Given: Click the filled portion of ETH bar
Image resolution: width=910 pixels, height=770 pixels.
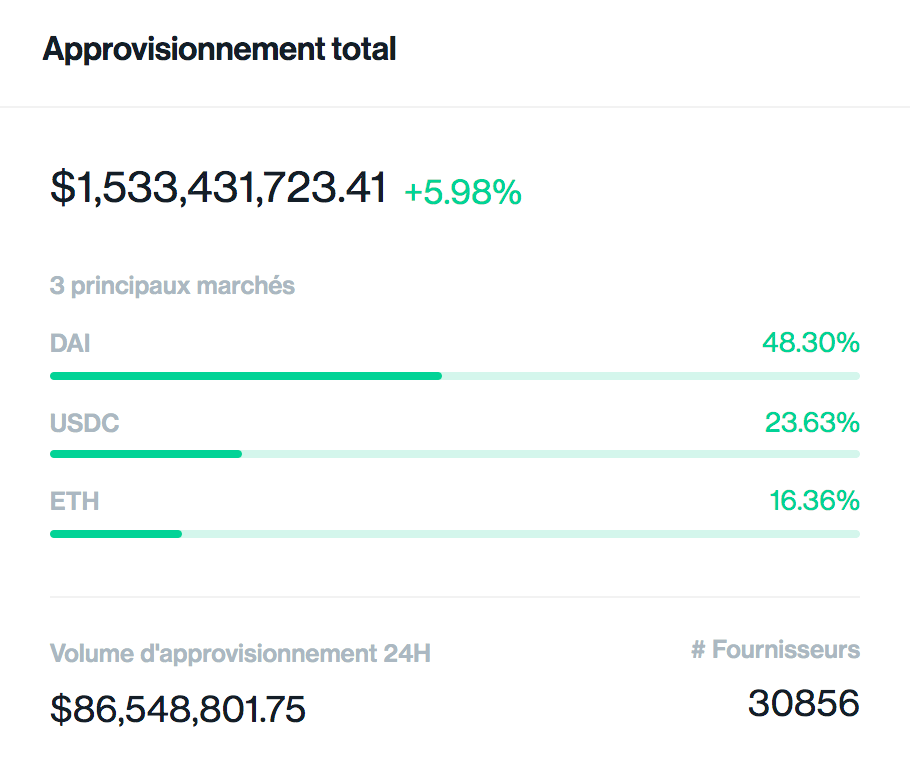Looking at the screenshot, I should (x=115, y=533).
